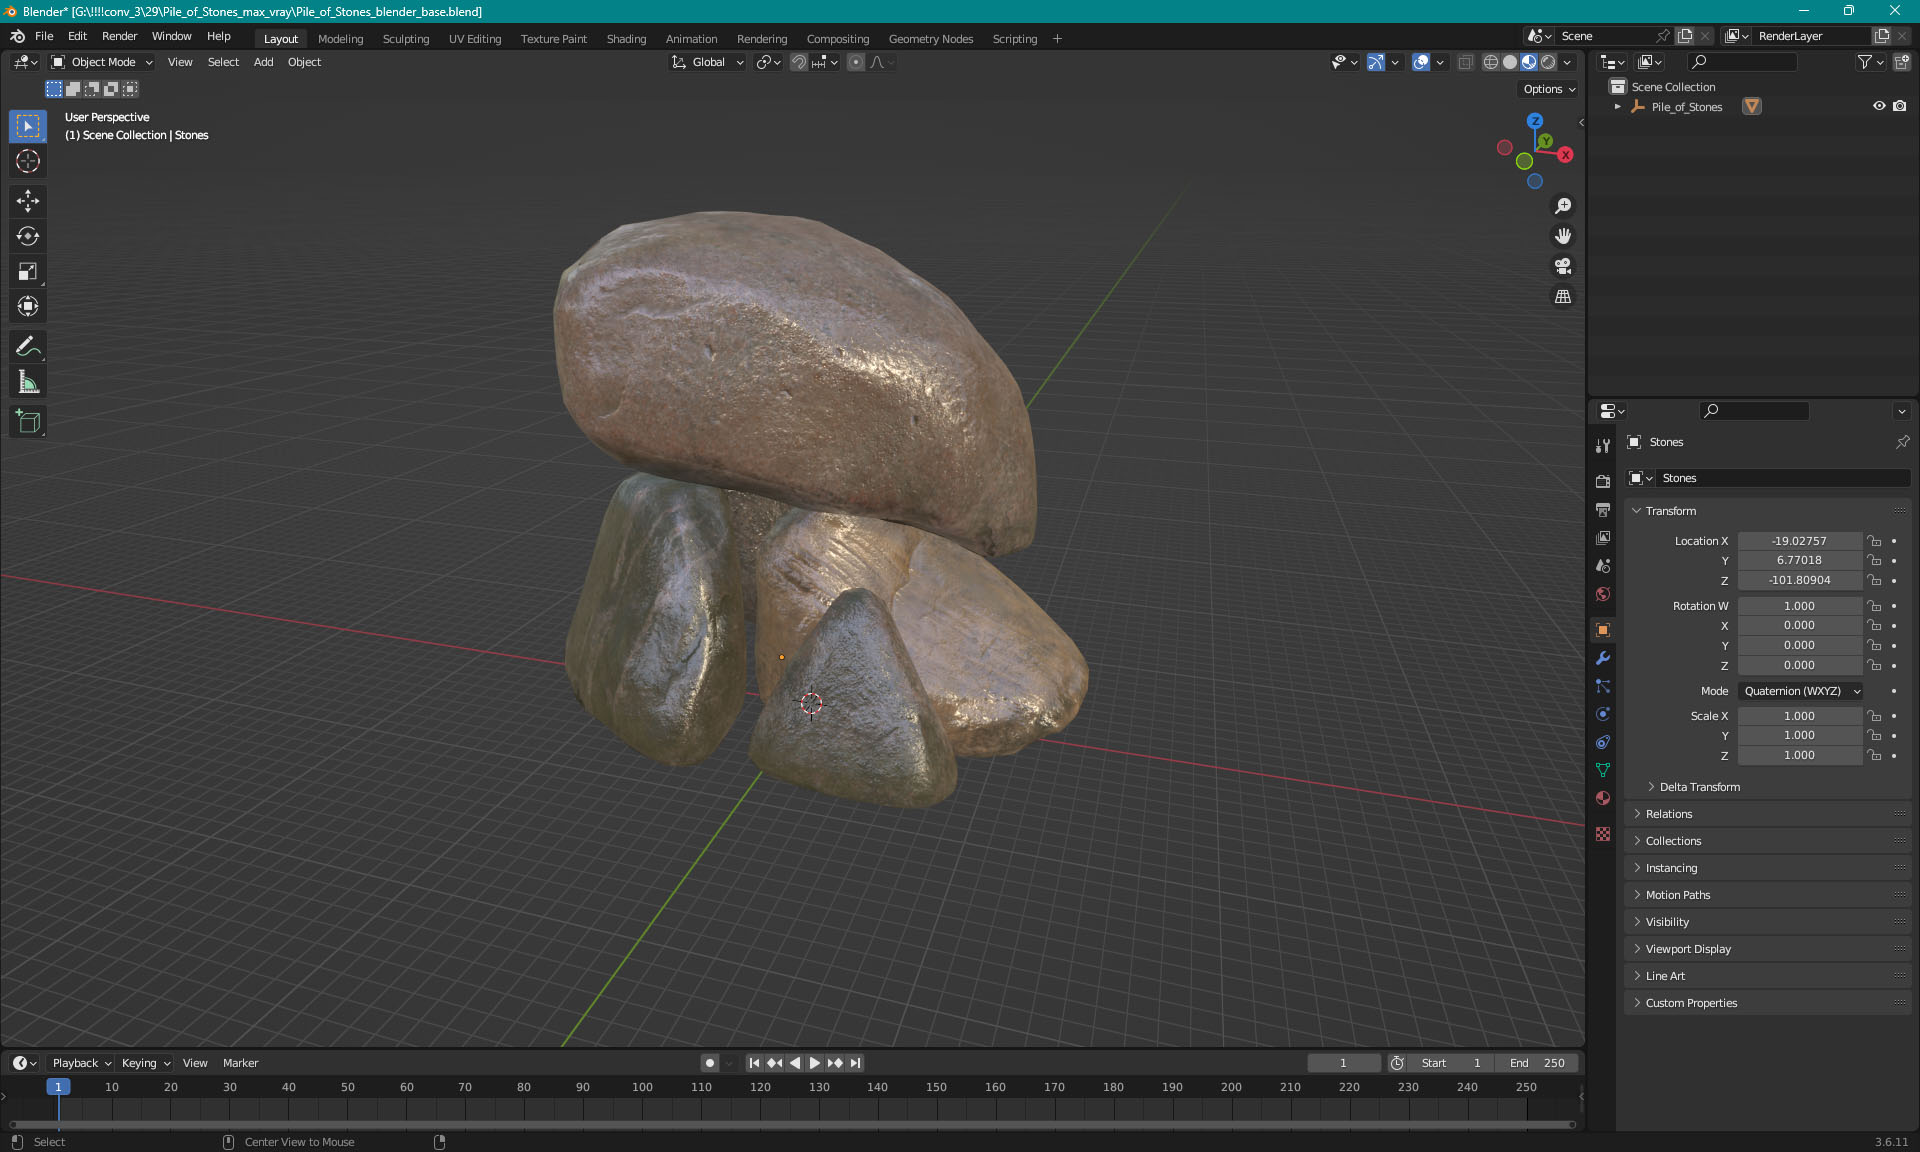This screenshot has height=1152, width=1920.
Task: Open the Render menu
Action: point(119,36)
